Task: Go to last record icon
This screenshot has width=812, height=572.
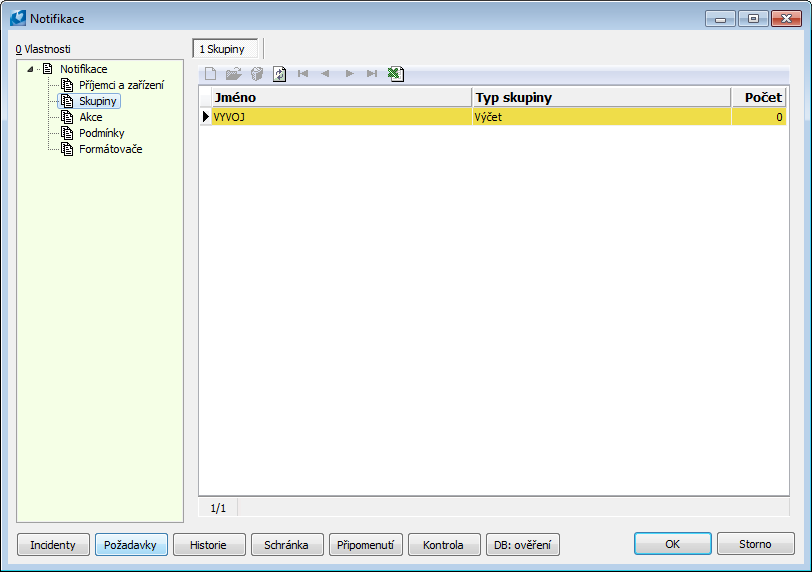Action: (x=372, y=74)
